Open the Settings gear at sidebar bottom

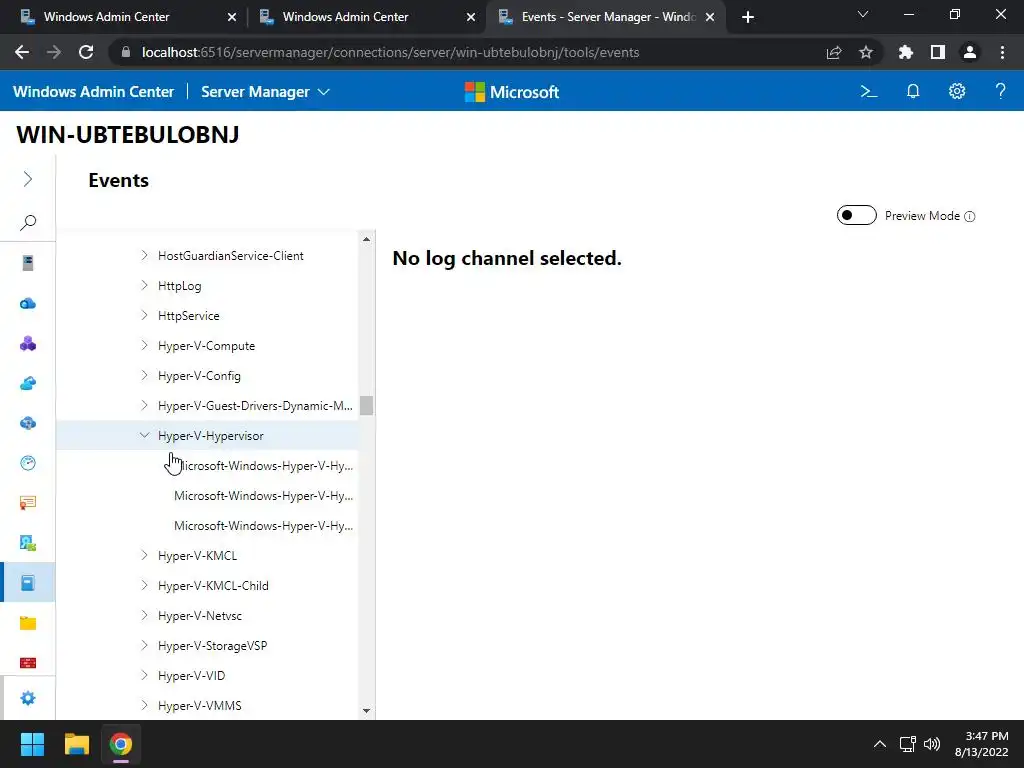coord(27,698)
